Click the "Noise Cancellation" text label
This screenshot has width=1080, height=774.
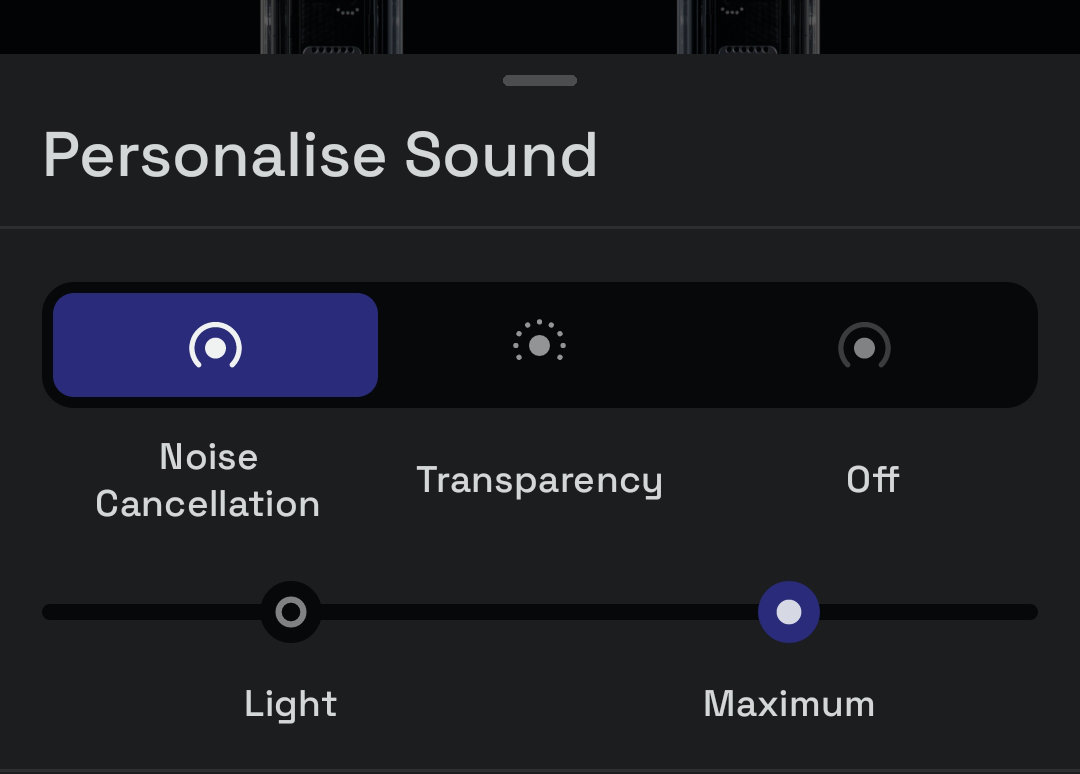[208, 481]
